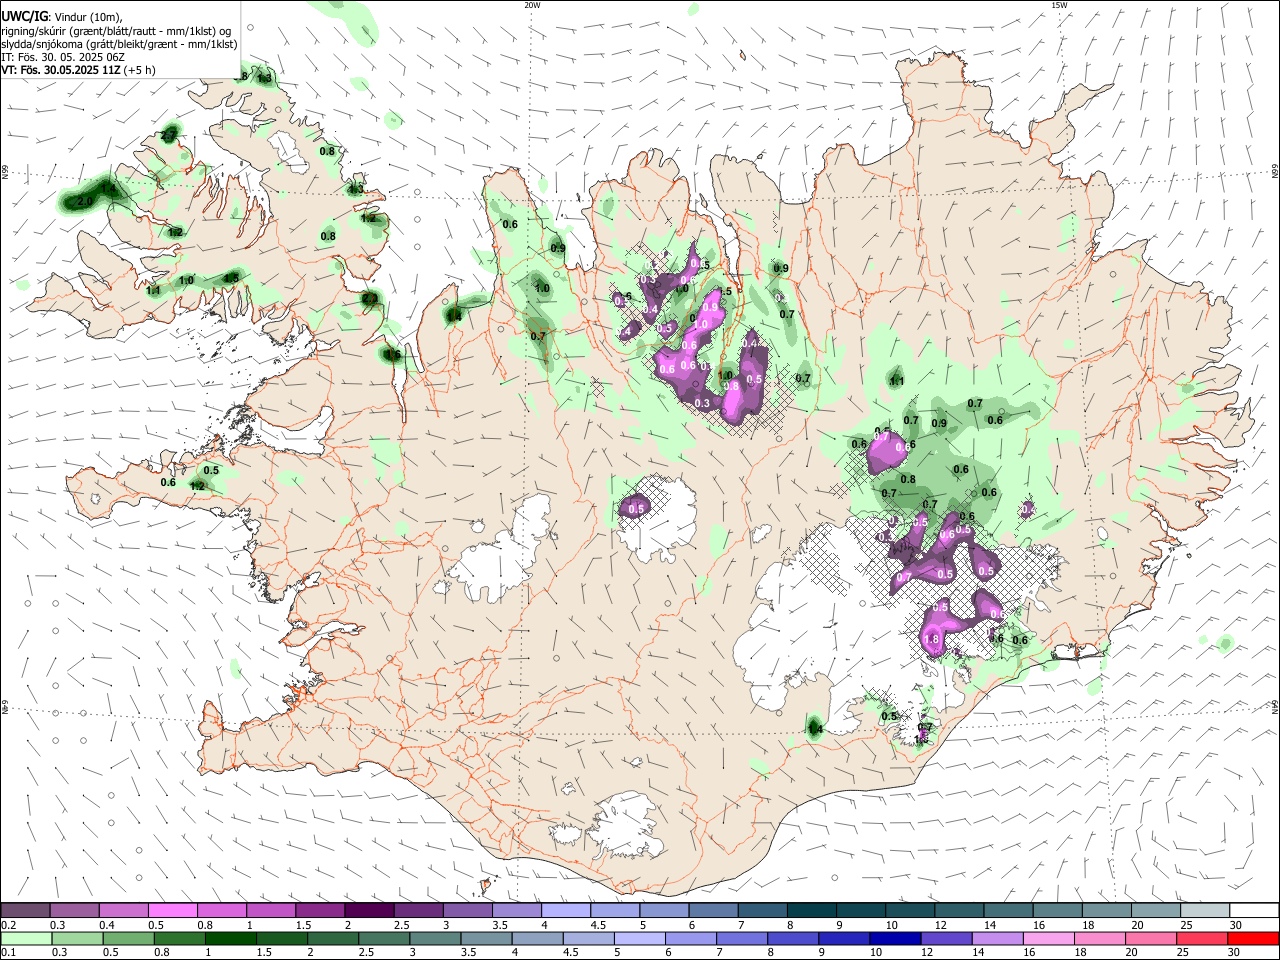1280x960 pixels.
Task: Pick the 0.2 swatch in upper snow legend
Action: pos(25,910)
